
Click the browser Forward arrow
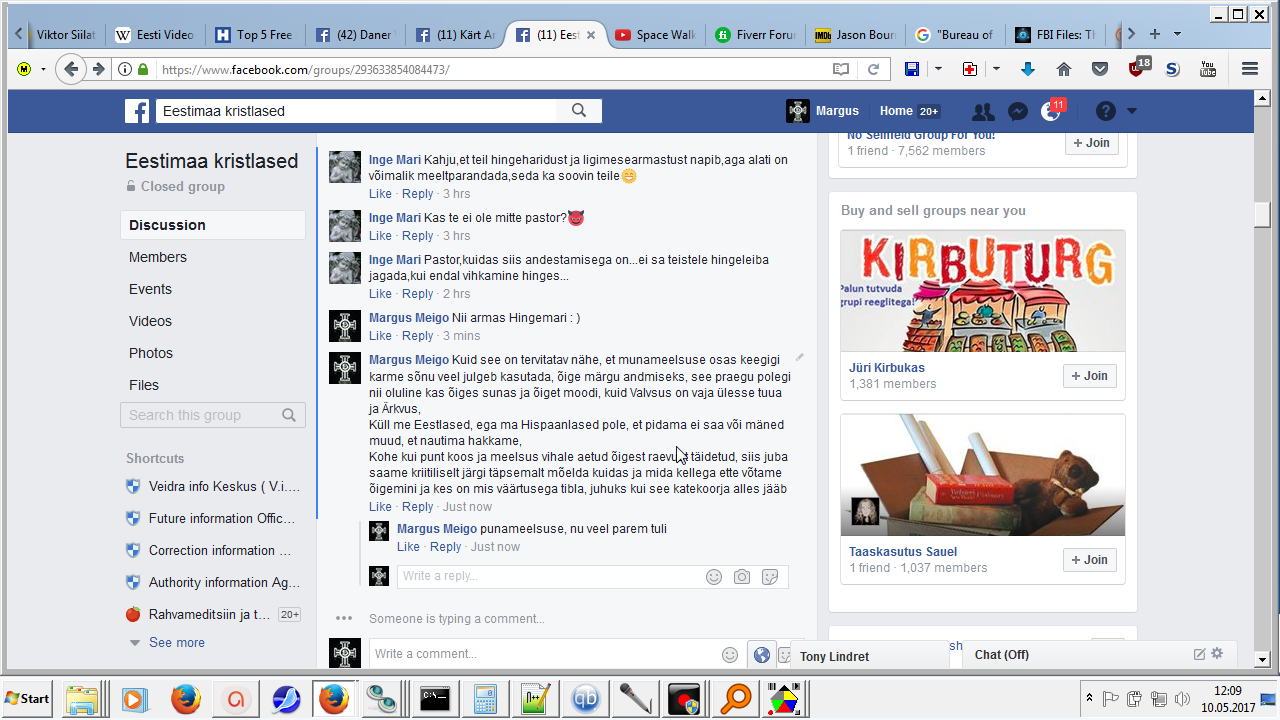pos(98,69)
